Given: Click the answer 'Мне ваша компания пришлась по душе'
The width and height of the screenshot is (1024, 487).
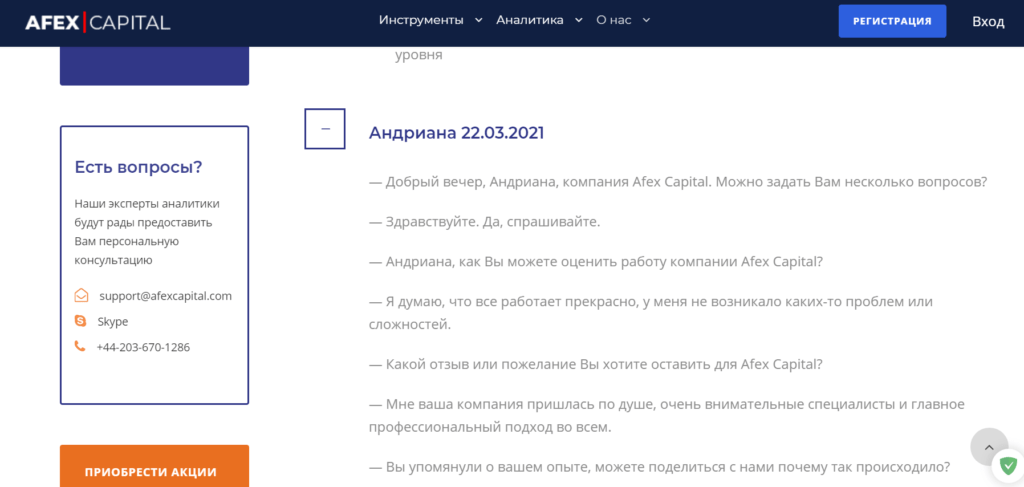Looking at the screenshot, I should (x=667, y=416).
